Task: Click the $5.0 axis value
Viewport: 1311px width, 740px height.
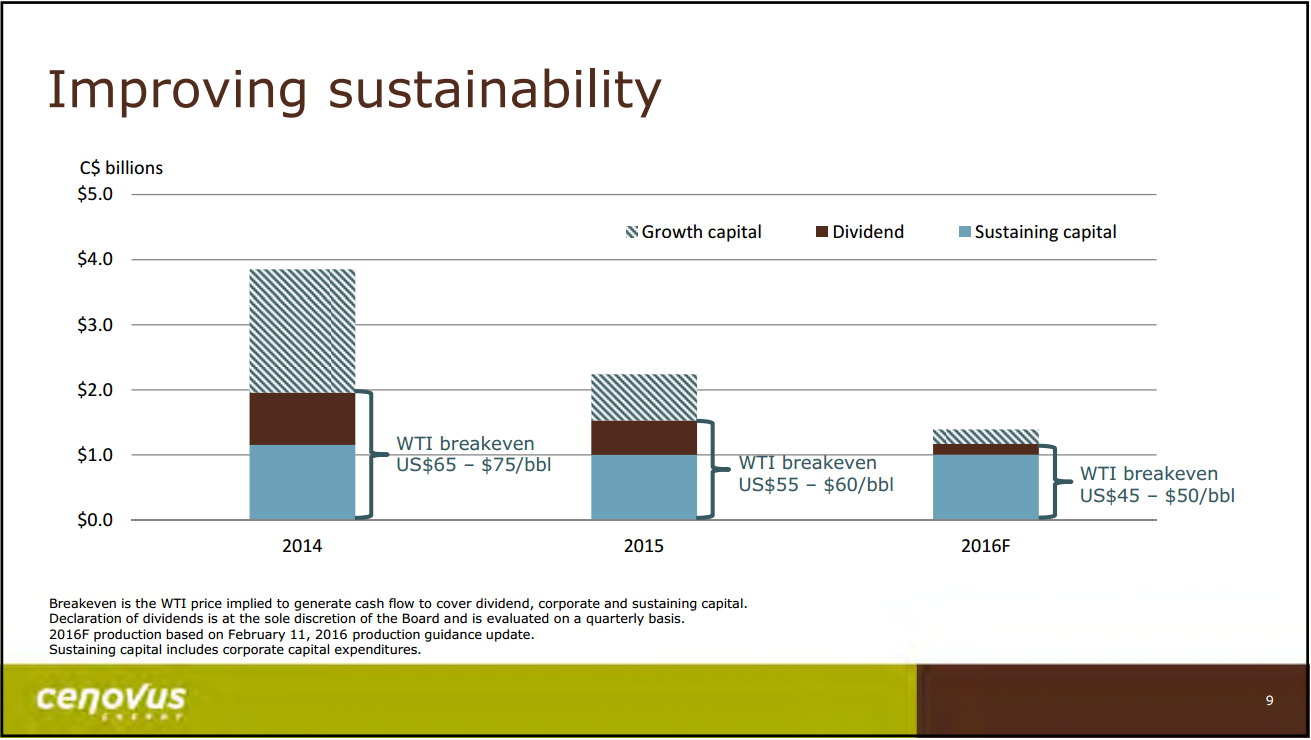Action: [x=94, y=194]
